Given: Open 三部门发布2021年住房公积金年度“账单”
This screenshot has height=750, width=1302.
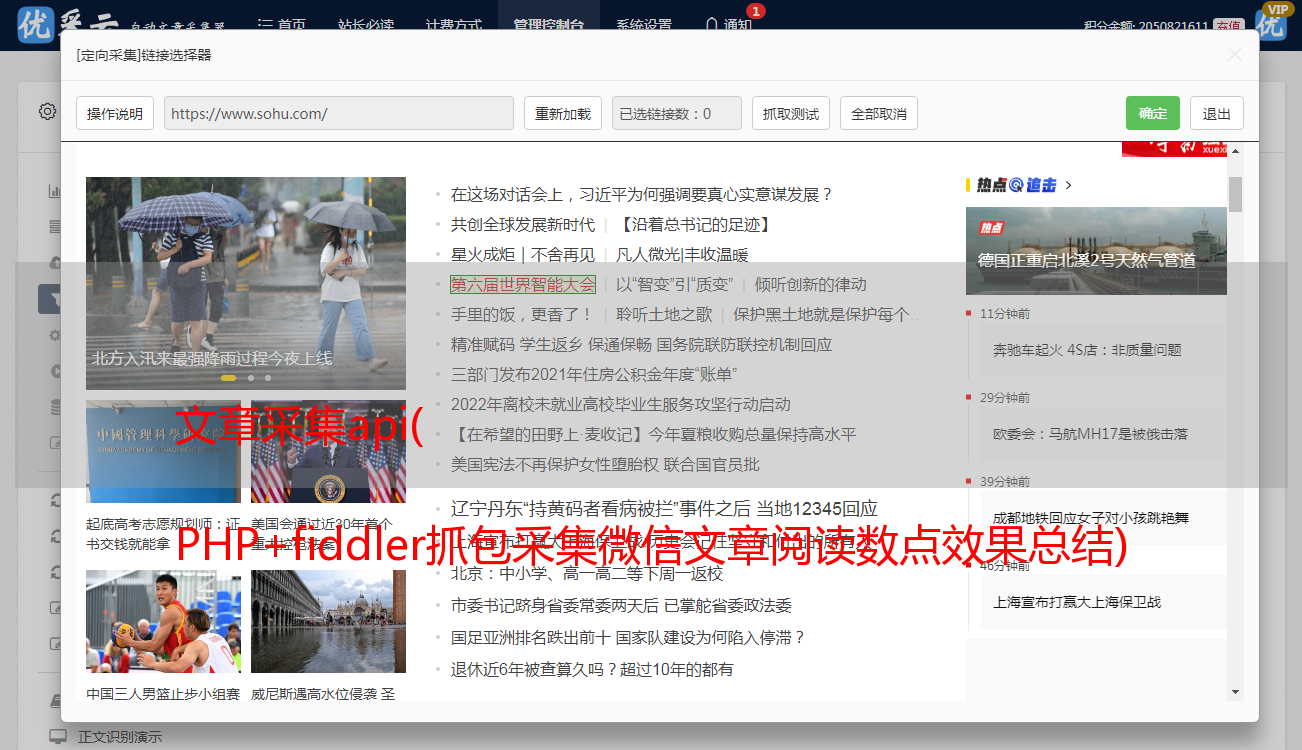Looking at the screenshot, I should [594, 374].
